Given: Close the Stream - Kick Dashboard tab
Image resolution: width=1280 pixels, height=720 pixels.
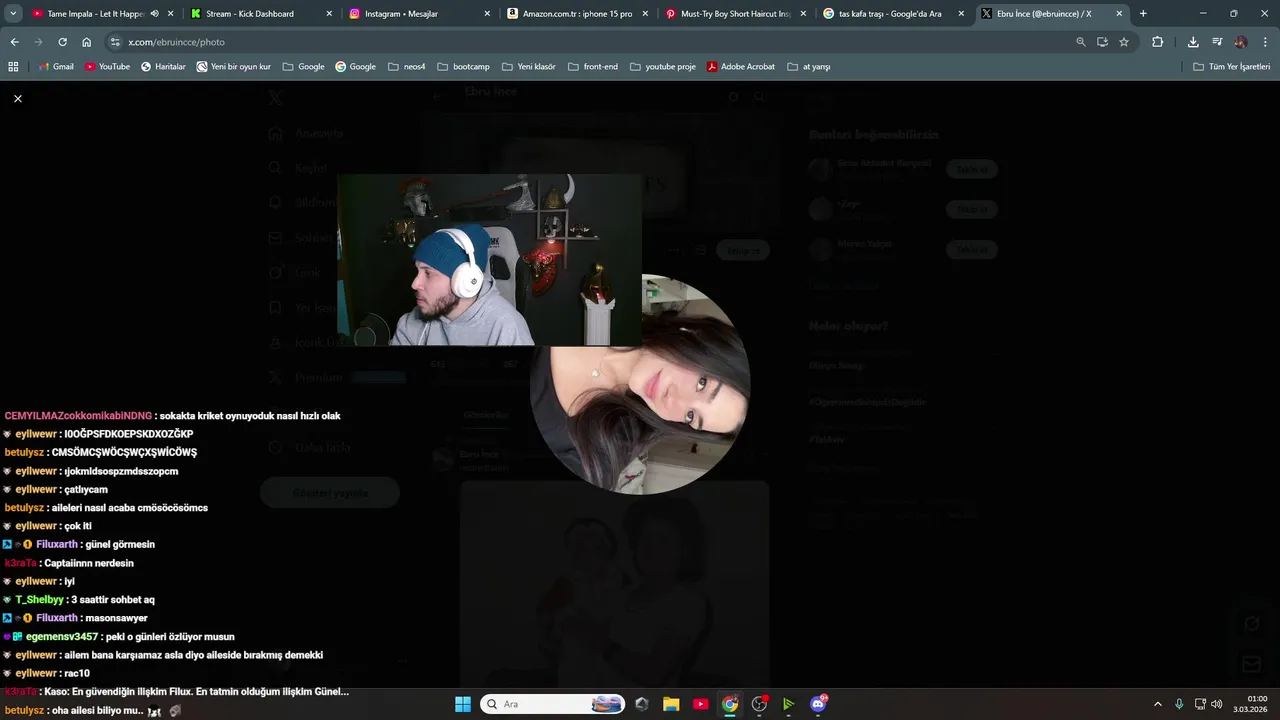Looking at the screenshot, I should pyautogui.click(x=329, y=14).
